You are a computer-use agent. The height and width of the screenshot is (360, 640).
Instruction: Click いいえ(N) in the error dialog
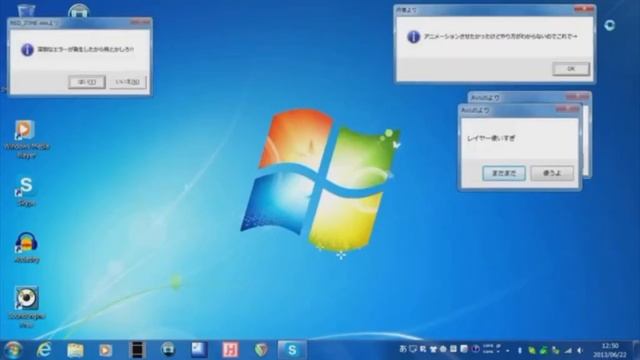coord(128,82)
